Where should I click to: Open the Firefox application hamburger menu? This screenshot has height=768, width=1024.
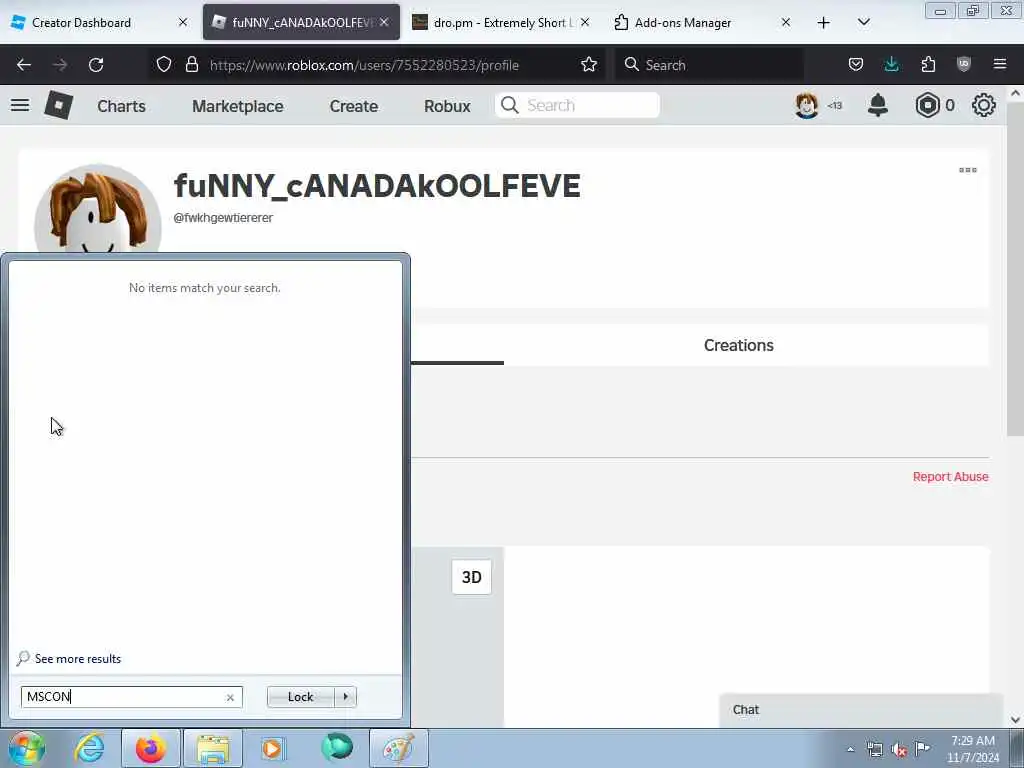tap(1000, 64)
